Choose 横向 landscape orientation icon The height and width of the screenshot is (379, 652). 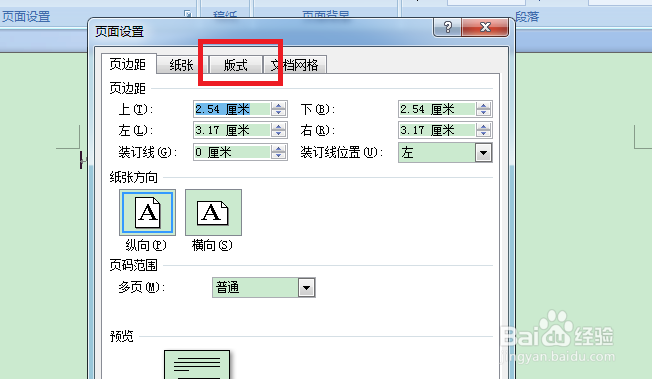click(x=213, y=213)
